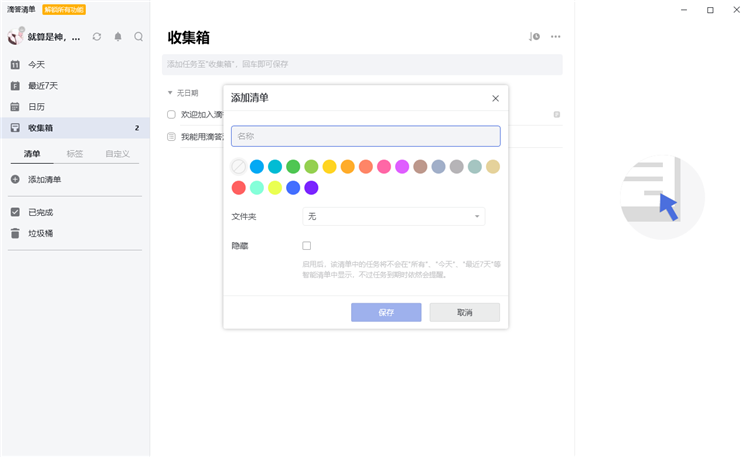Viewport: 750px width, 457px height.
Task: Click the note-type icon before 我能用滴答
Action: pyautogui.click(x=171, y=137)
